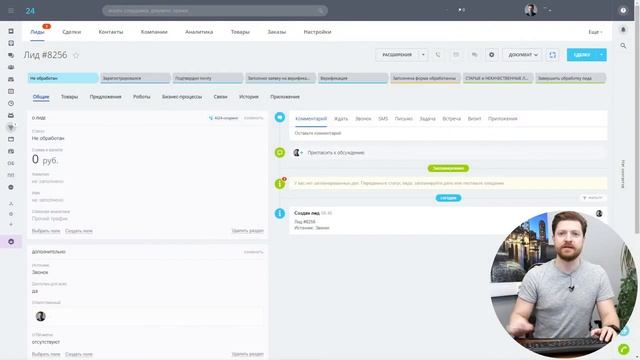Set stage to Не обработан
640x360 pixels.
pos(63,78)
